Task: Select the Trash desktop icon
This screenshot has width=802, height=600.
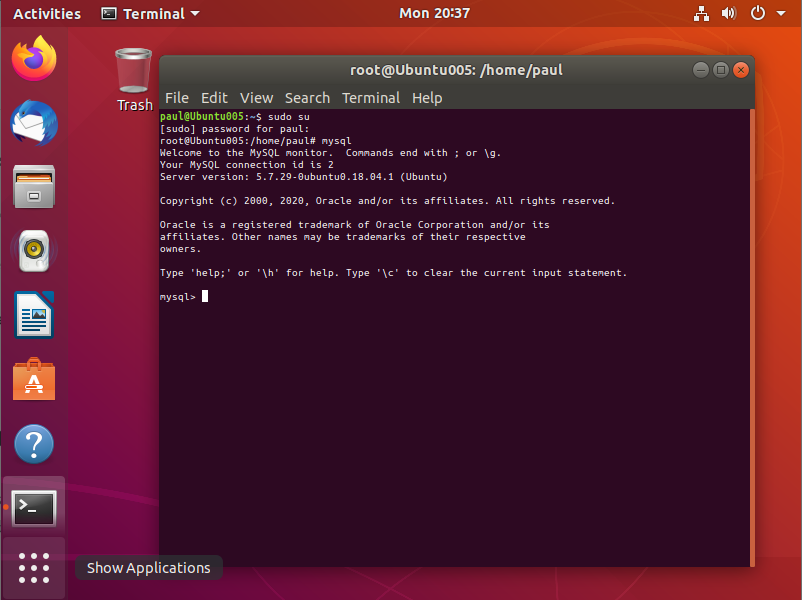Action: point(134,80)
